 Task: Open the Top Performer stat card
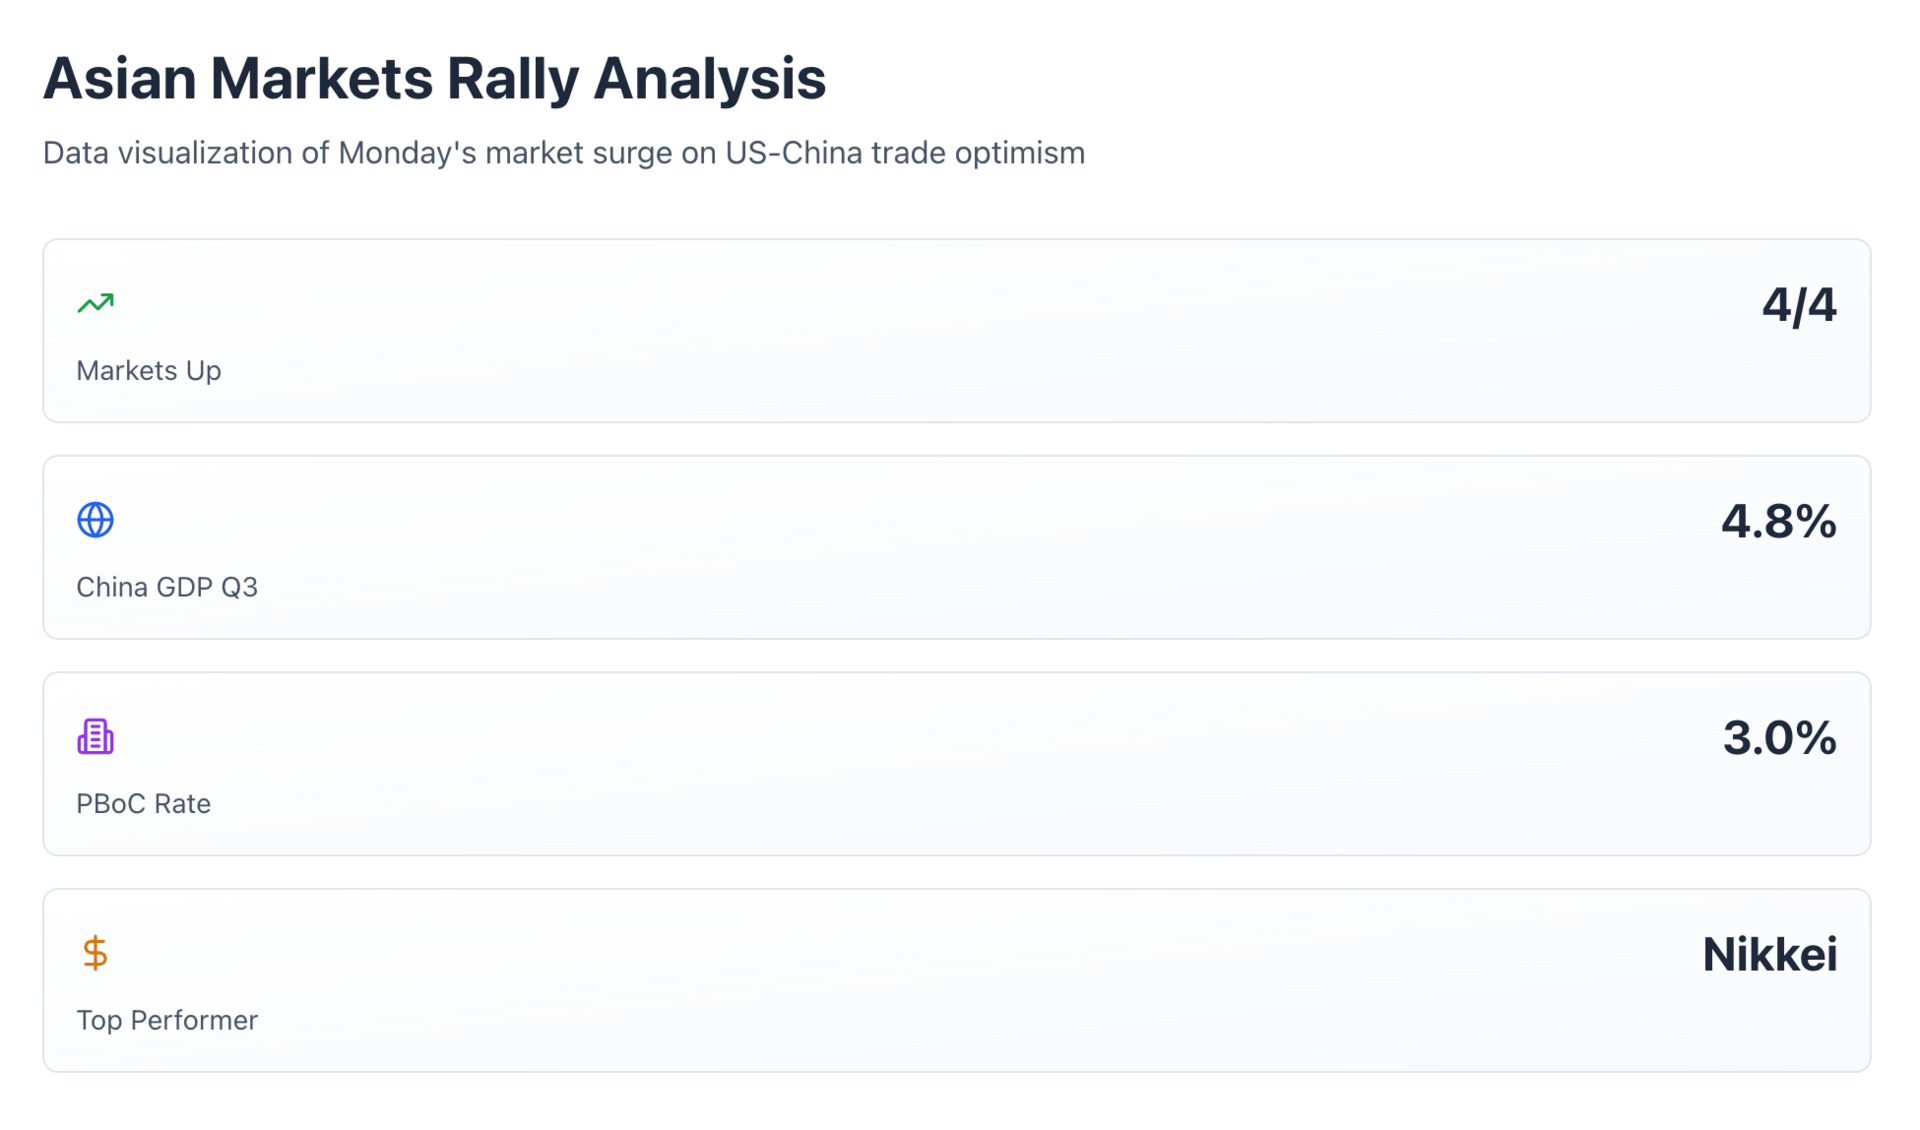pyautogui.click(x=956, y=981)
